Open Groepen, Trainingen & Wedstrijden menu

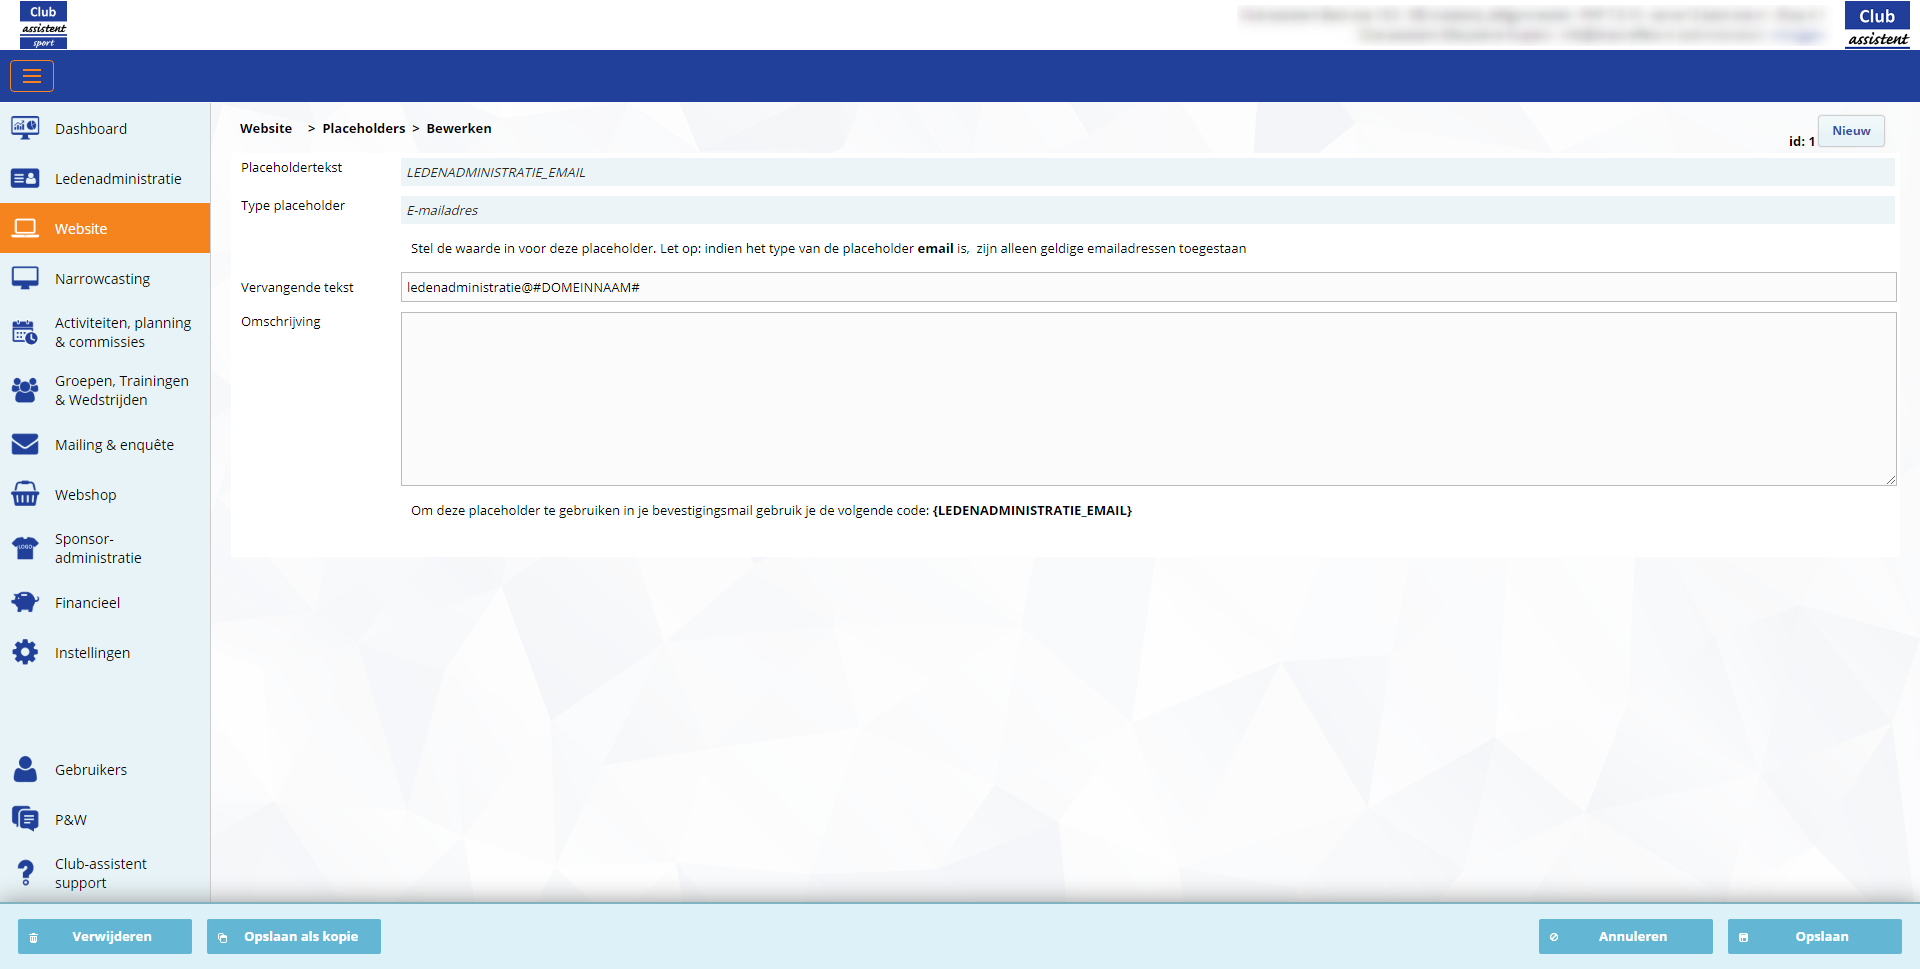121,390
